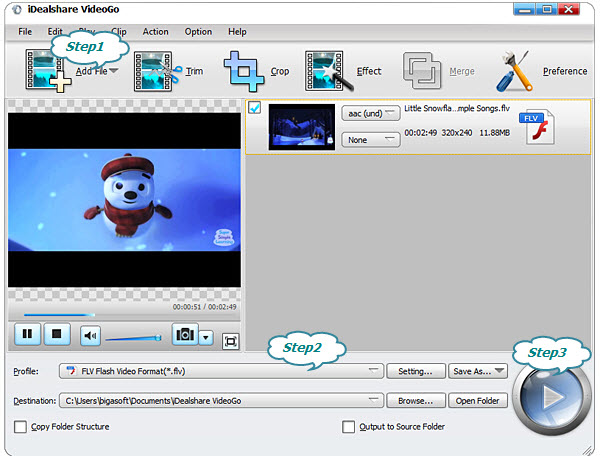This screenshot has height=456, width=600.
Task: Open the Action menu
Action: [x=155, y=32]
